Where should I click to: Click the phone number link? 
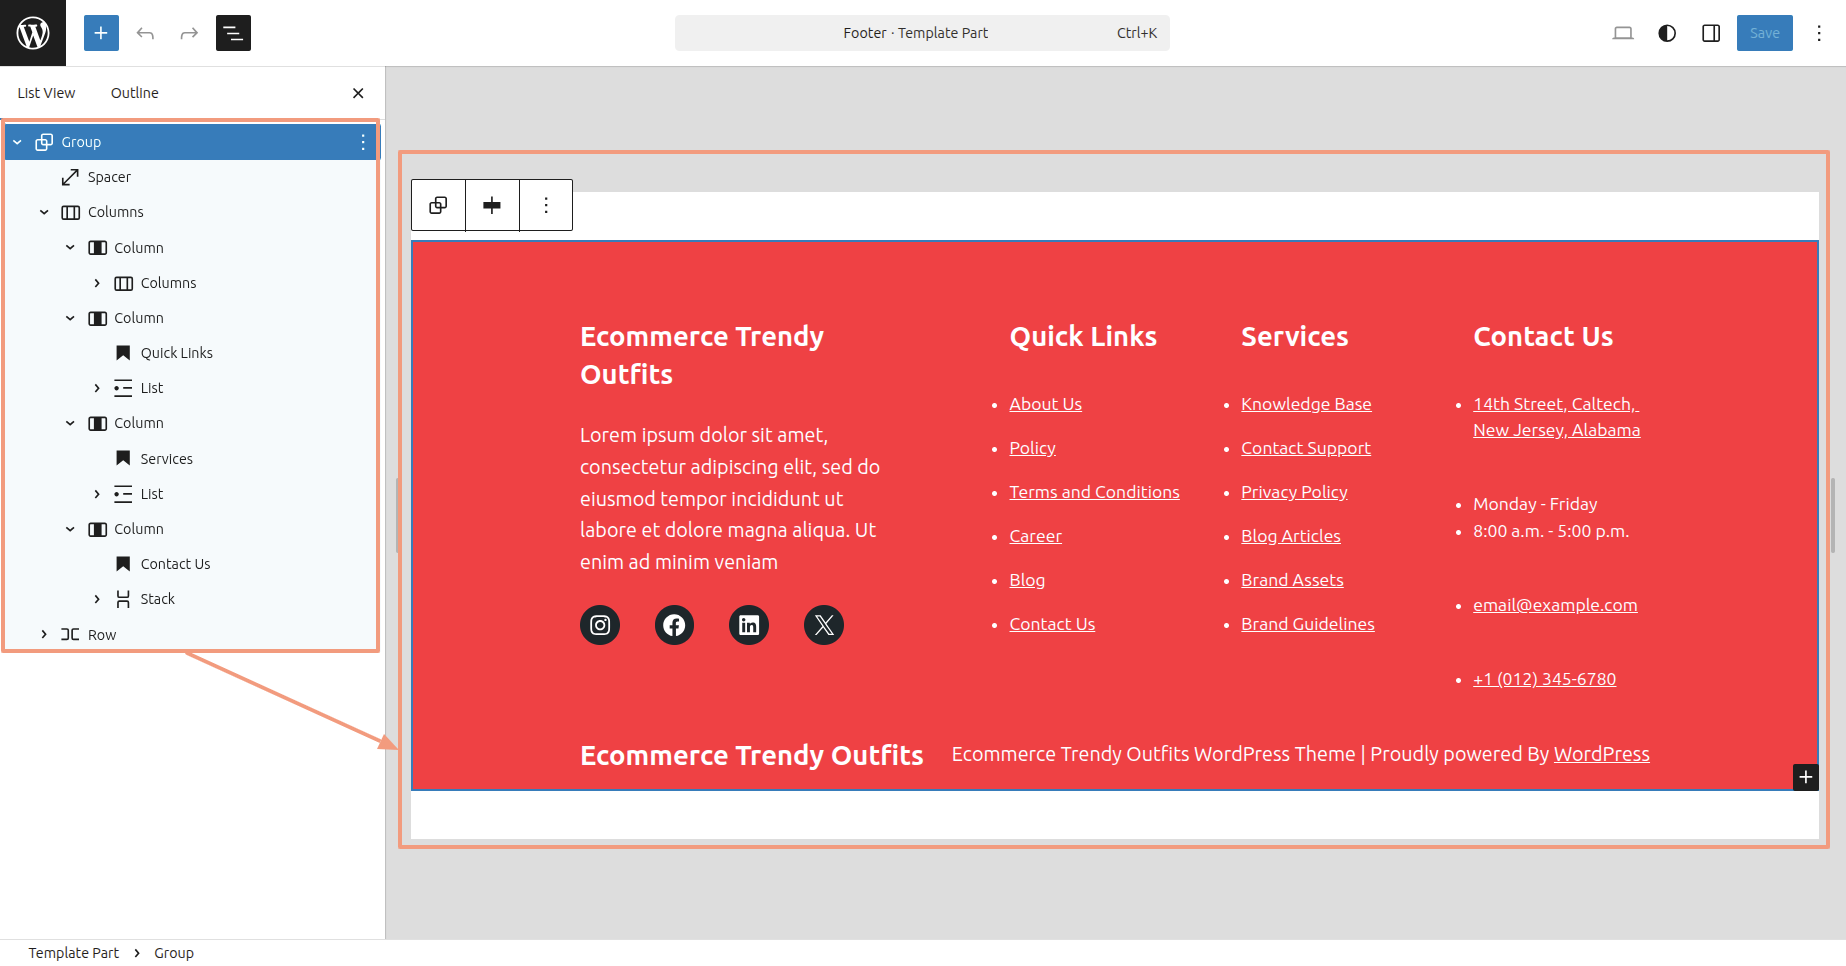pos(1544,679)
